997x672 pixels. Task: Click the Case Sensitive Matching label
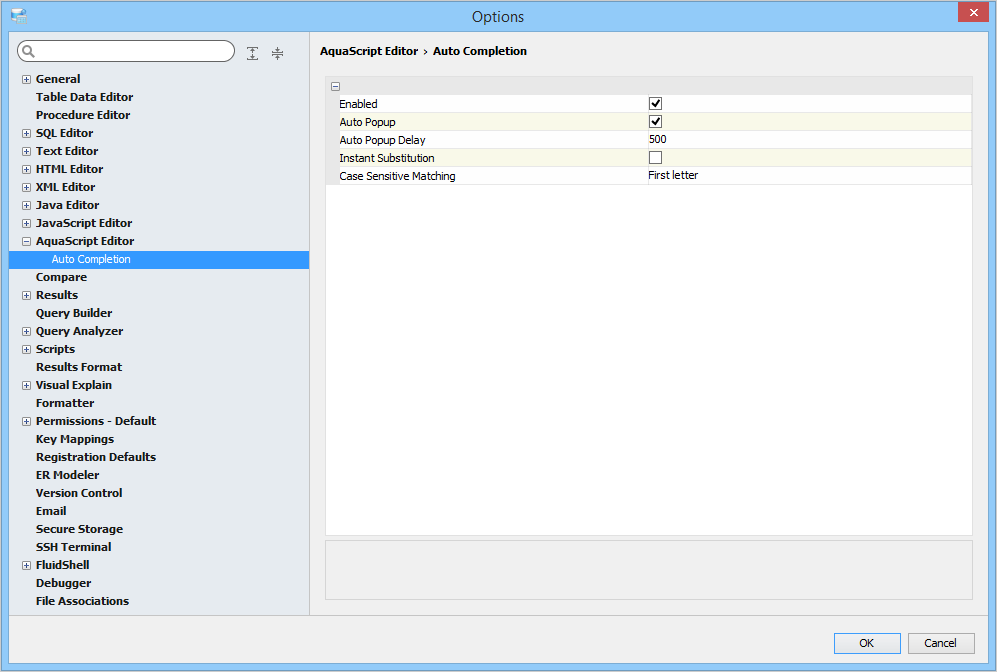(x=397, y=176)
